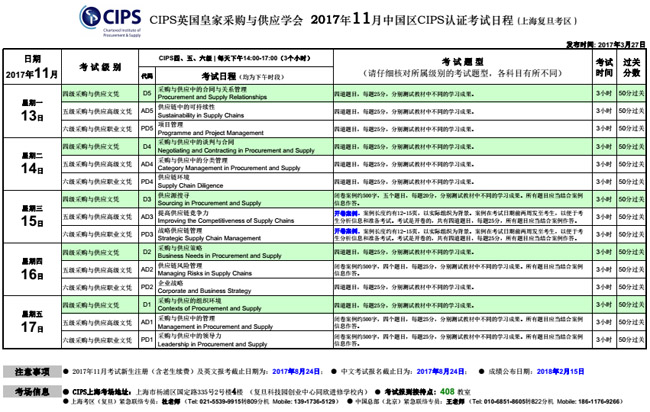Image resolution: width=650 pixels, height=412 pixels.
Task: Select 'Sourcing in Procurement and Supply' exam
Action: 209,203
